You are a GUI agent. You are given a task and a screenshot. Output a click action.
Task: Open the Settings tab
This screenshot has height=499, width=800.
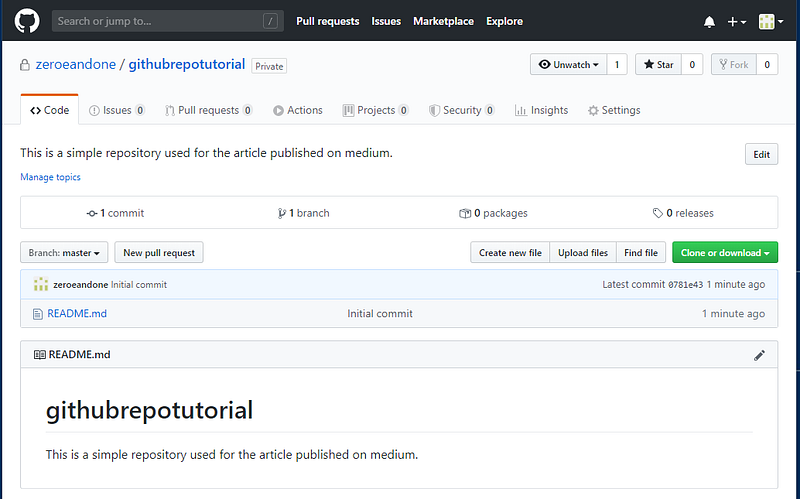coord(614,110)
